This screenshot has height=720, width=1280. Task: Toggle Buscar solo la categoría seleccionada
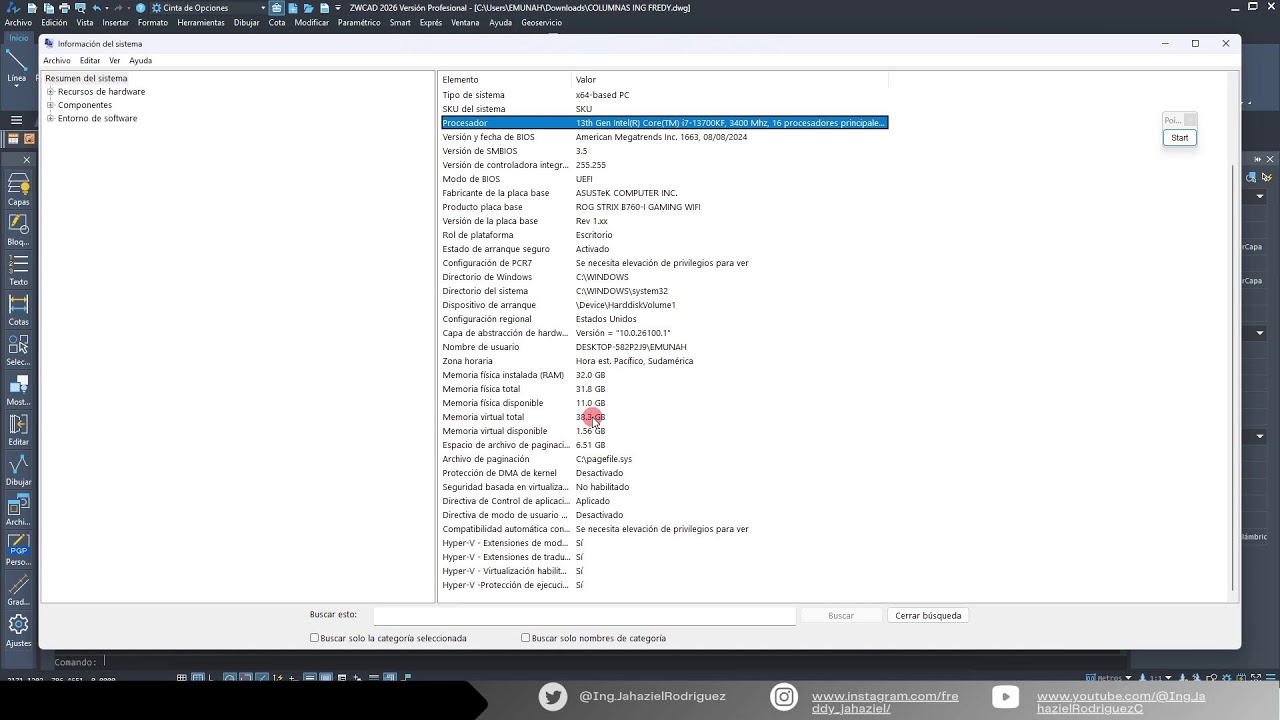(x=314, y=638)
